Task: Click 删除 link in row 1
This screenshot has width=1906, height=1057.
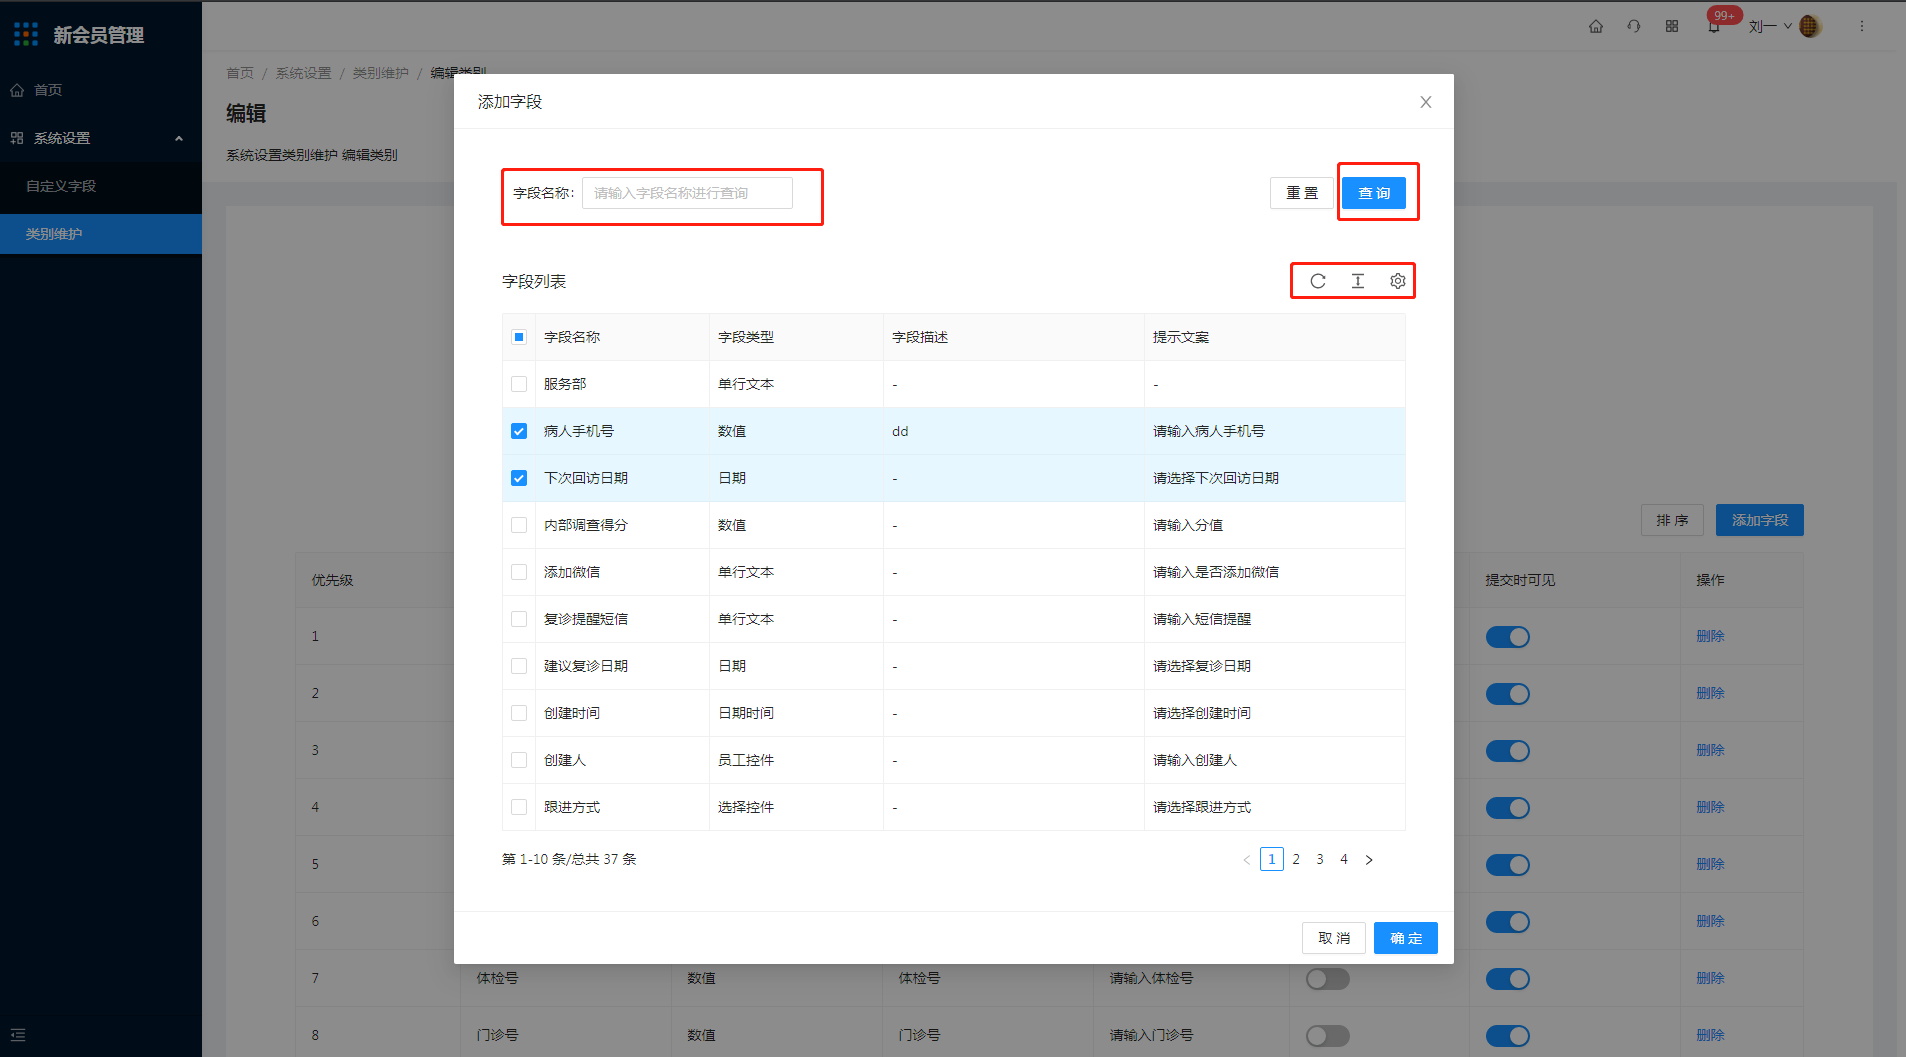Action: pyautogui.click(x=1710, y=636)
